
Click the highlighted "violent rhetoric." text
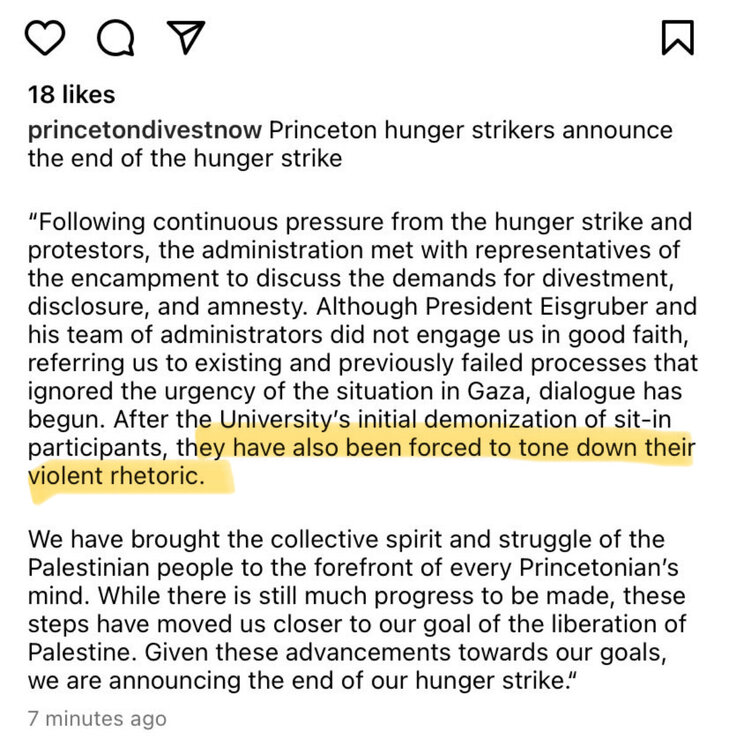pos(119,477)
